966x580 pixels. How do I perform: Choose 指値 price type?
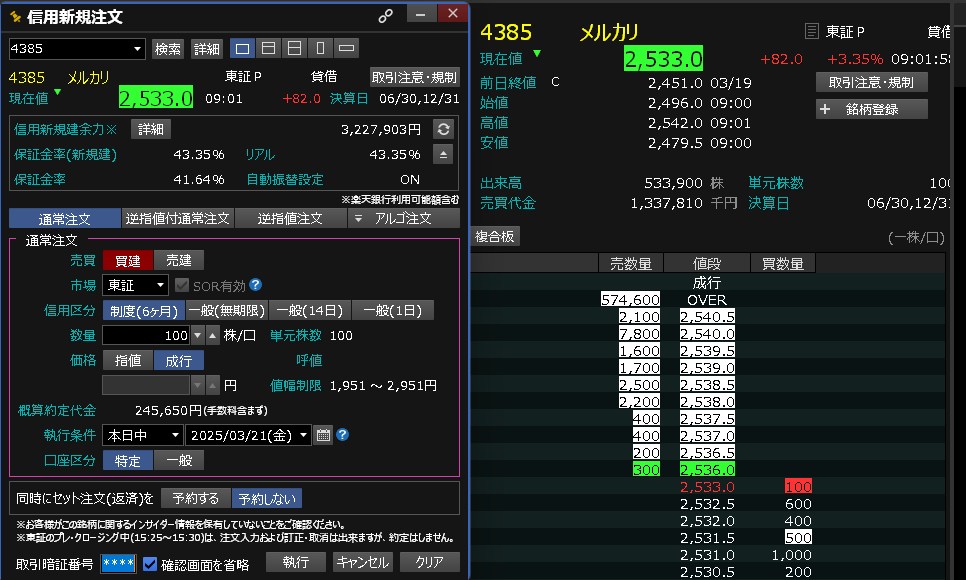click(x=128, y=360)
